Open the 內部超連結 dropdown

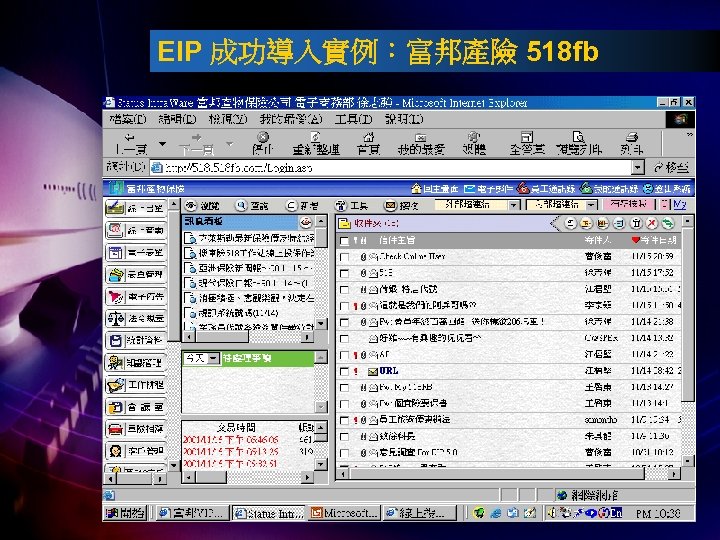[x=562, y=205]
